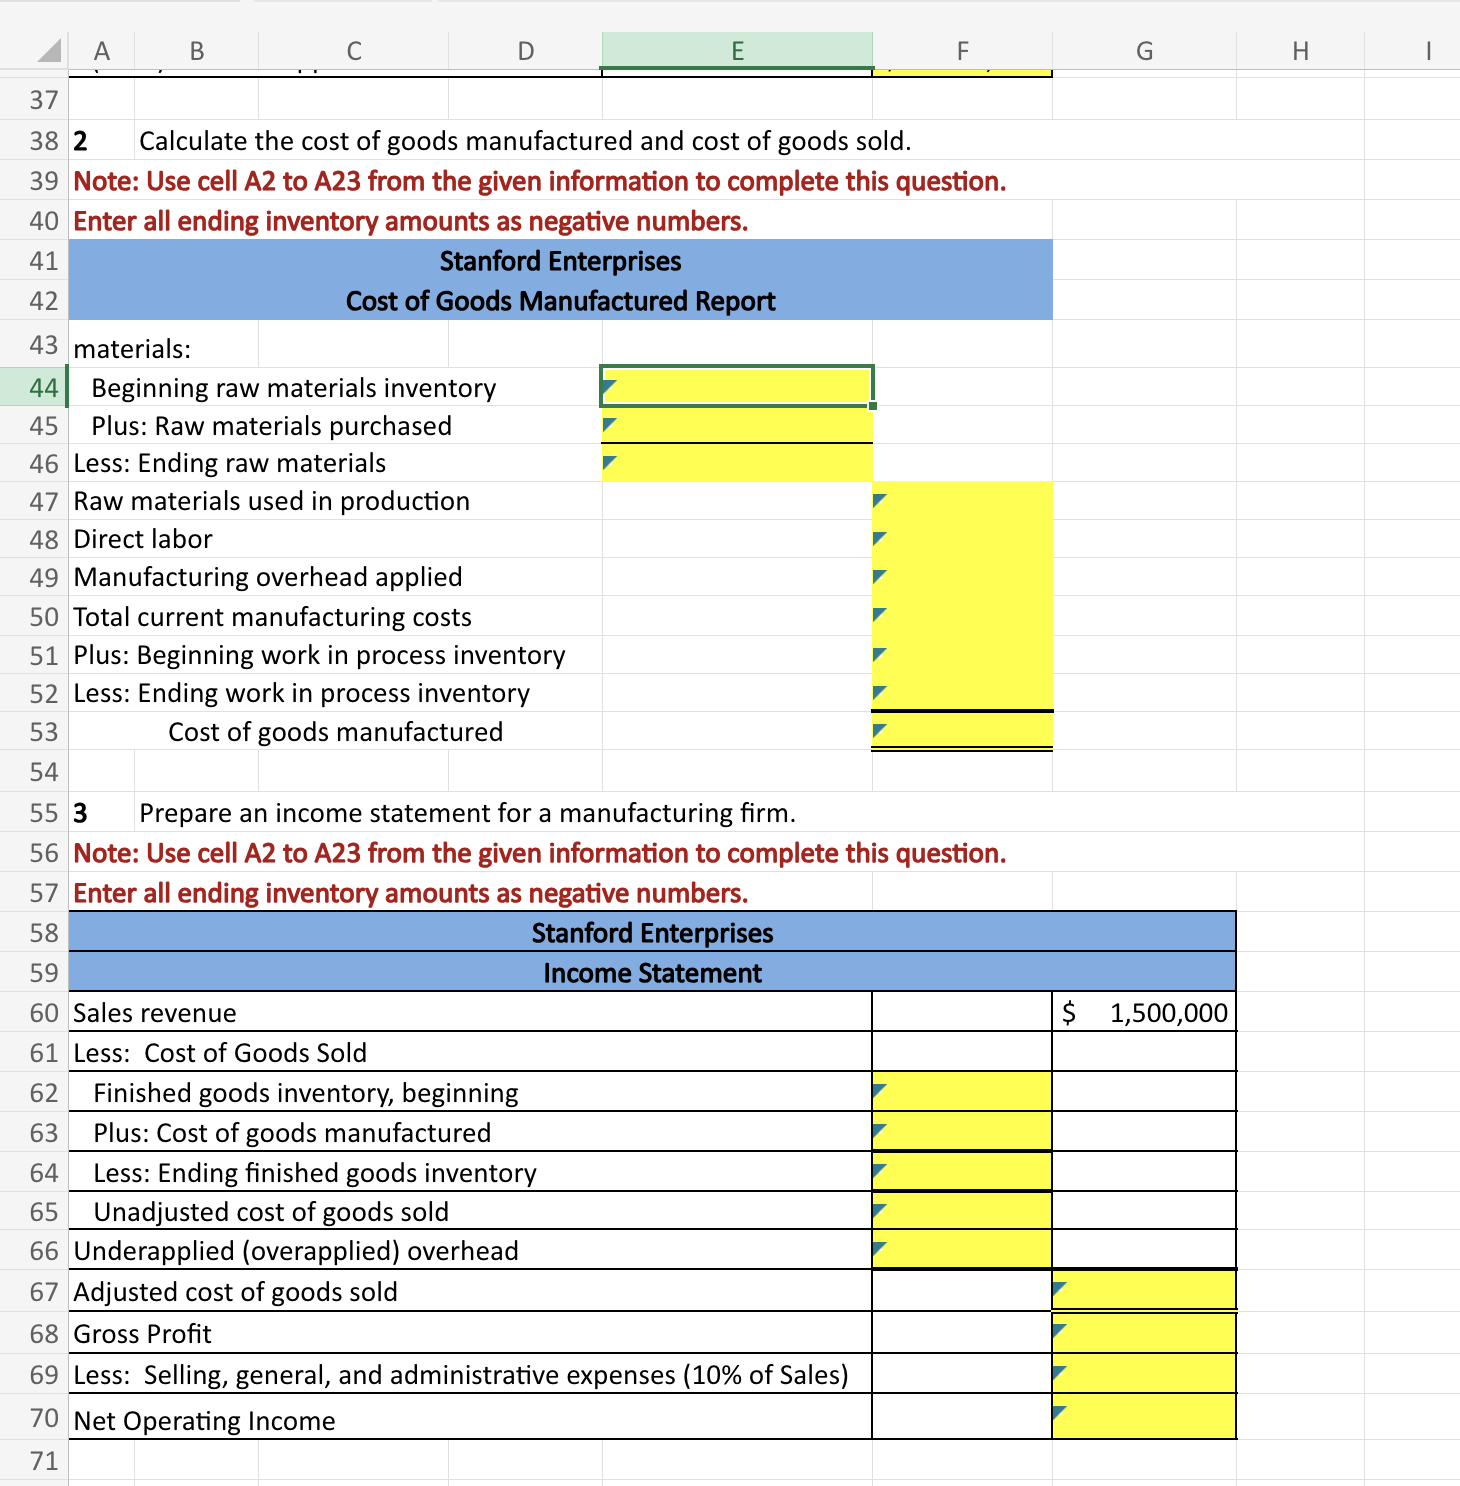Select the row 44 header
Viewport: 1460px width, 1486px height.
tap(41, 388)
